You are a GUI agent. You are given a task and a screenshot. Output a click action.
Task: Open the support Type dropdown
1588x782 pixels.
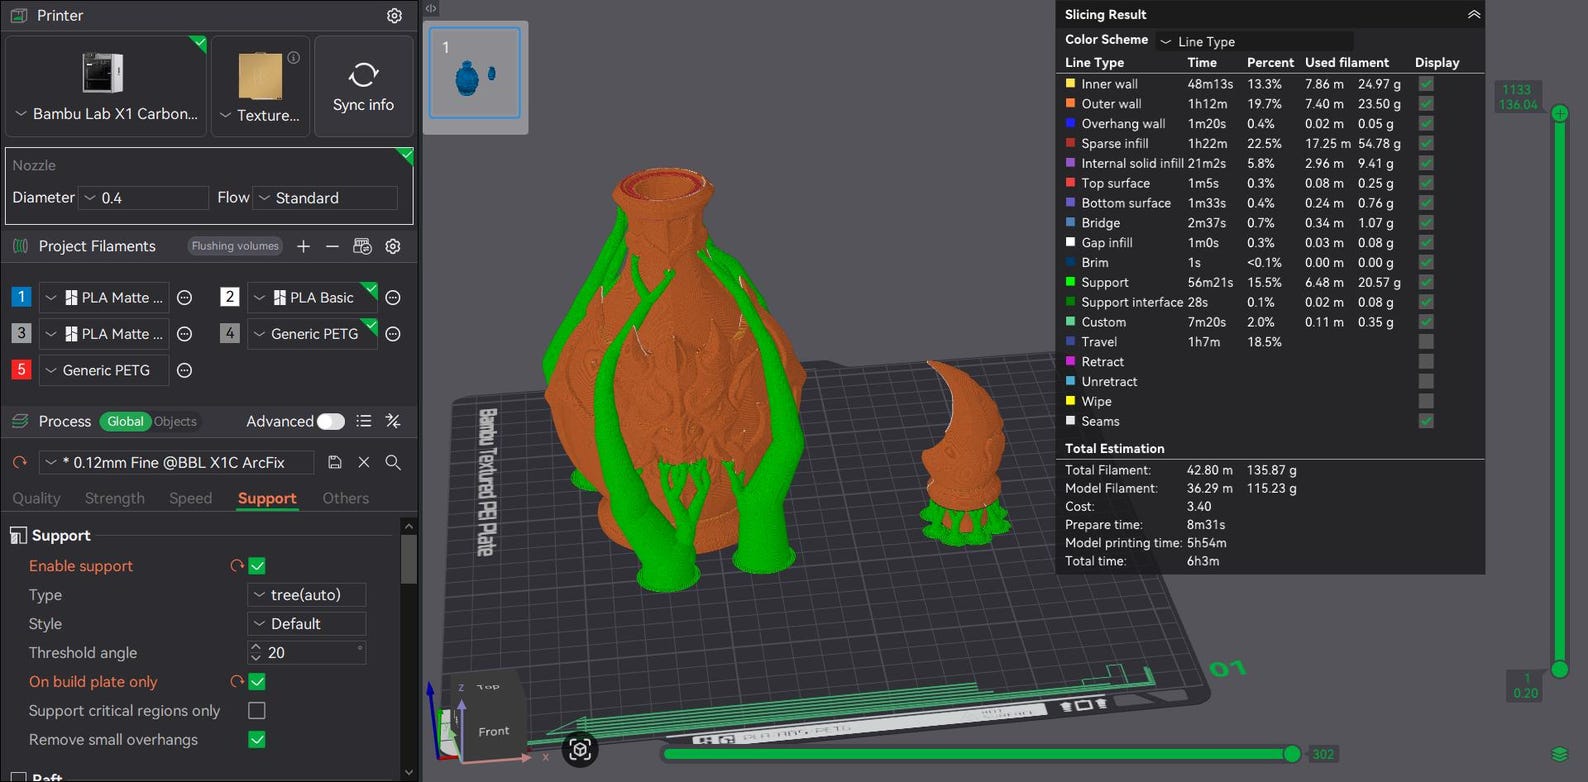[306, 595]
